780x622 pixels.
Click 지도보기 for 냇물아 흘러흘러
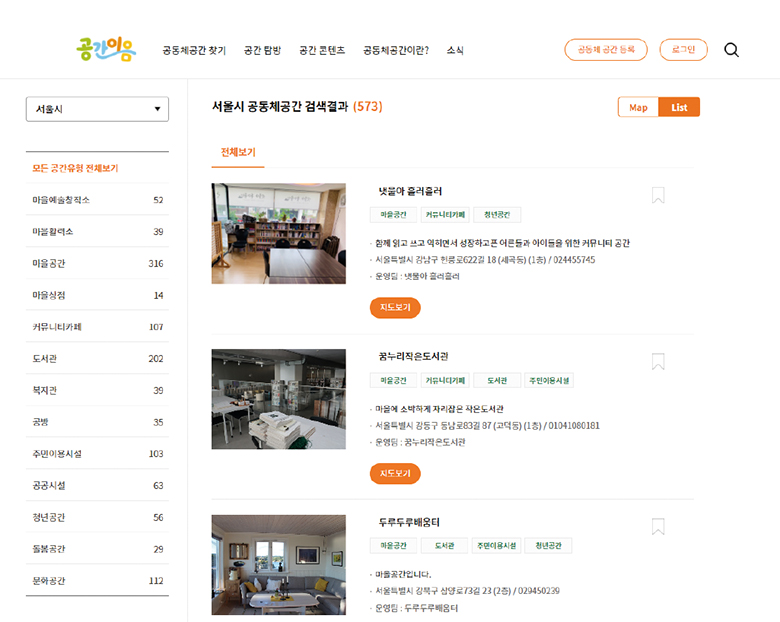coord(395,308)
